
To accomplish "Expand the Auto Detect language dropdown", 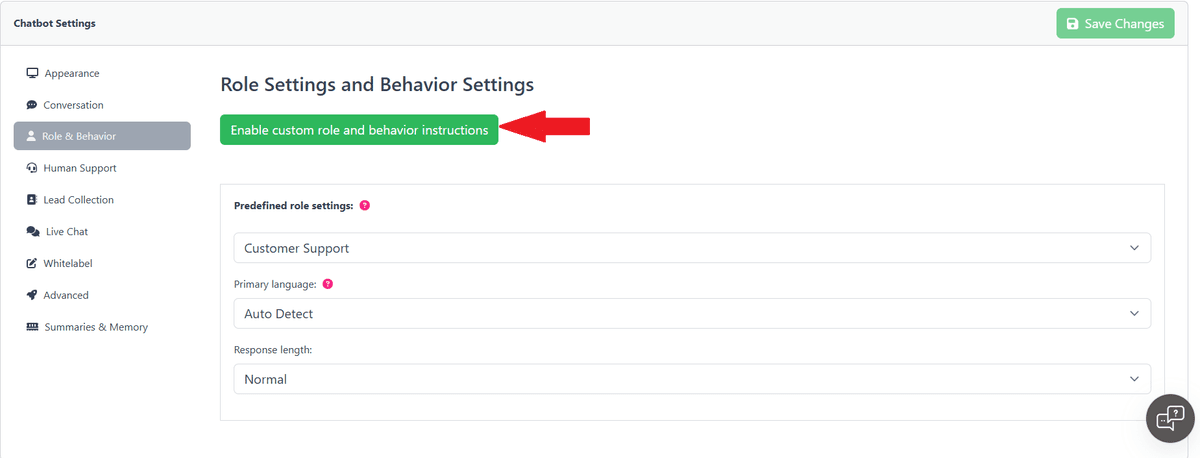I will click(691, 313).
